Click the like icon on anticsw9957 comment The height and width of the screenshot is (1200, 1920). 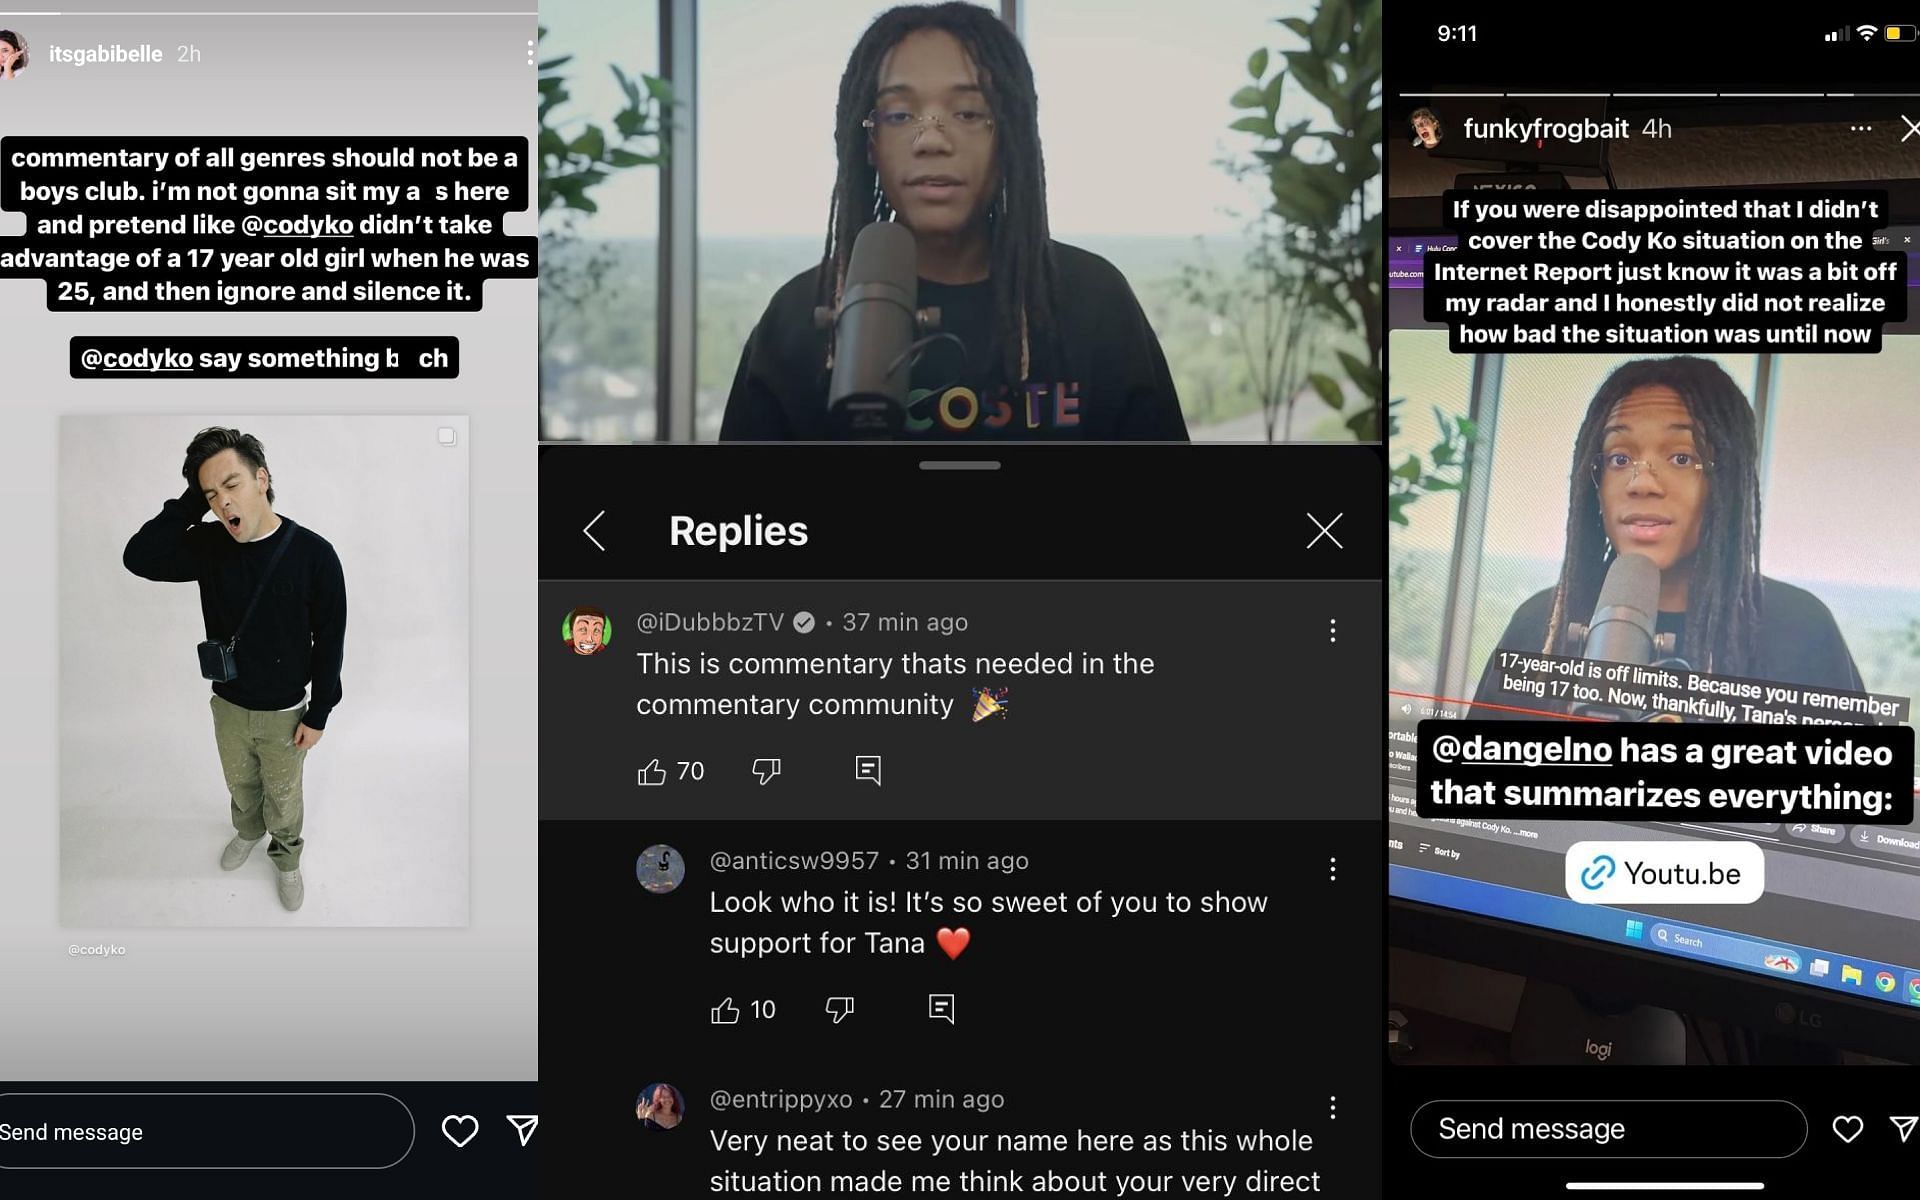pyautogui.click(x=723, y=1008)
